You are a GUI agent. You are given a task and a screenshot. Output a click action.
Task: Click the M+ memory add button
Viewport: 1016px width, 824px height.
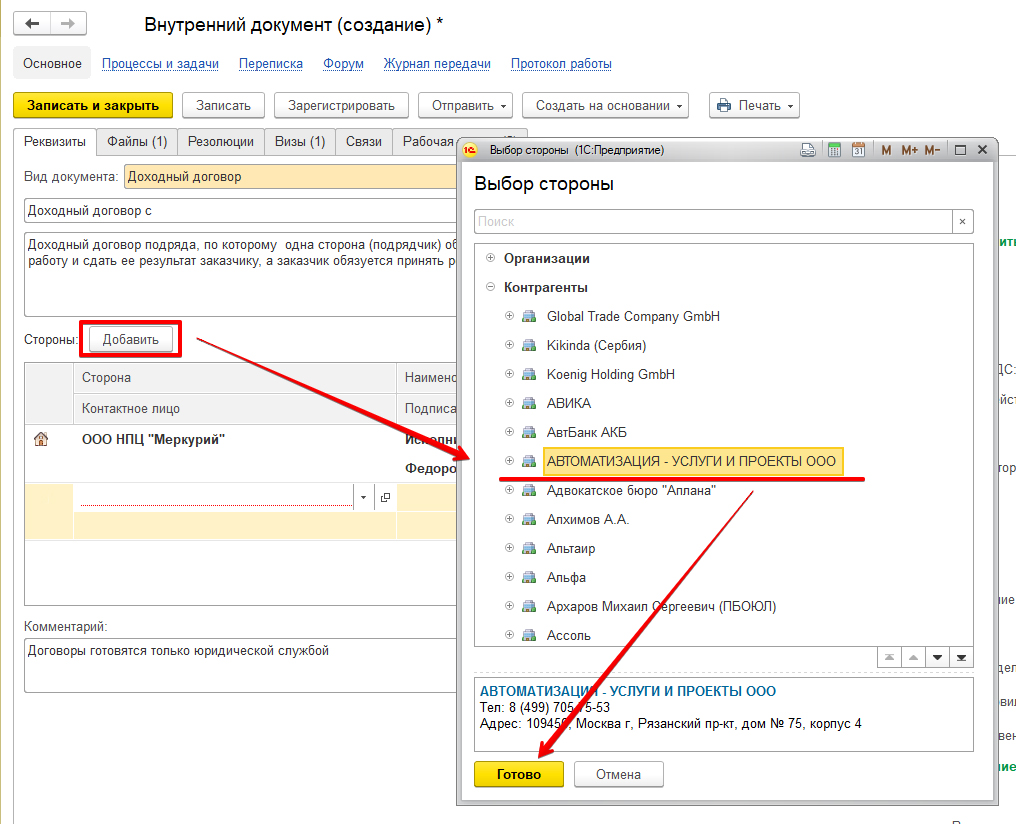point(909,150)
